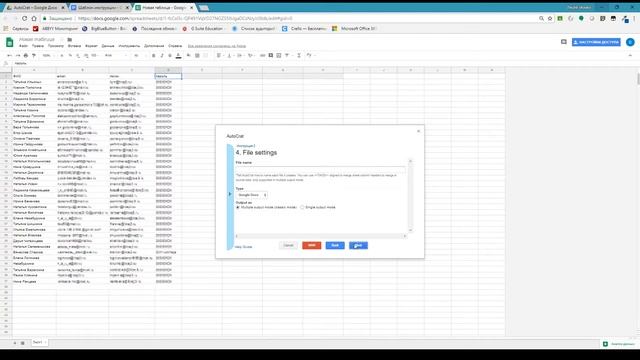The width and height of the screenshot is (640, 360).
Task: Click the insert link icon
Action: pyautogui.click(x=262, y=56)
